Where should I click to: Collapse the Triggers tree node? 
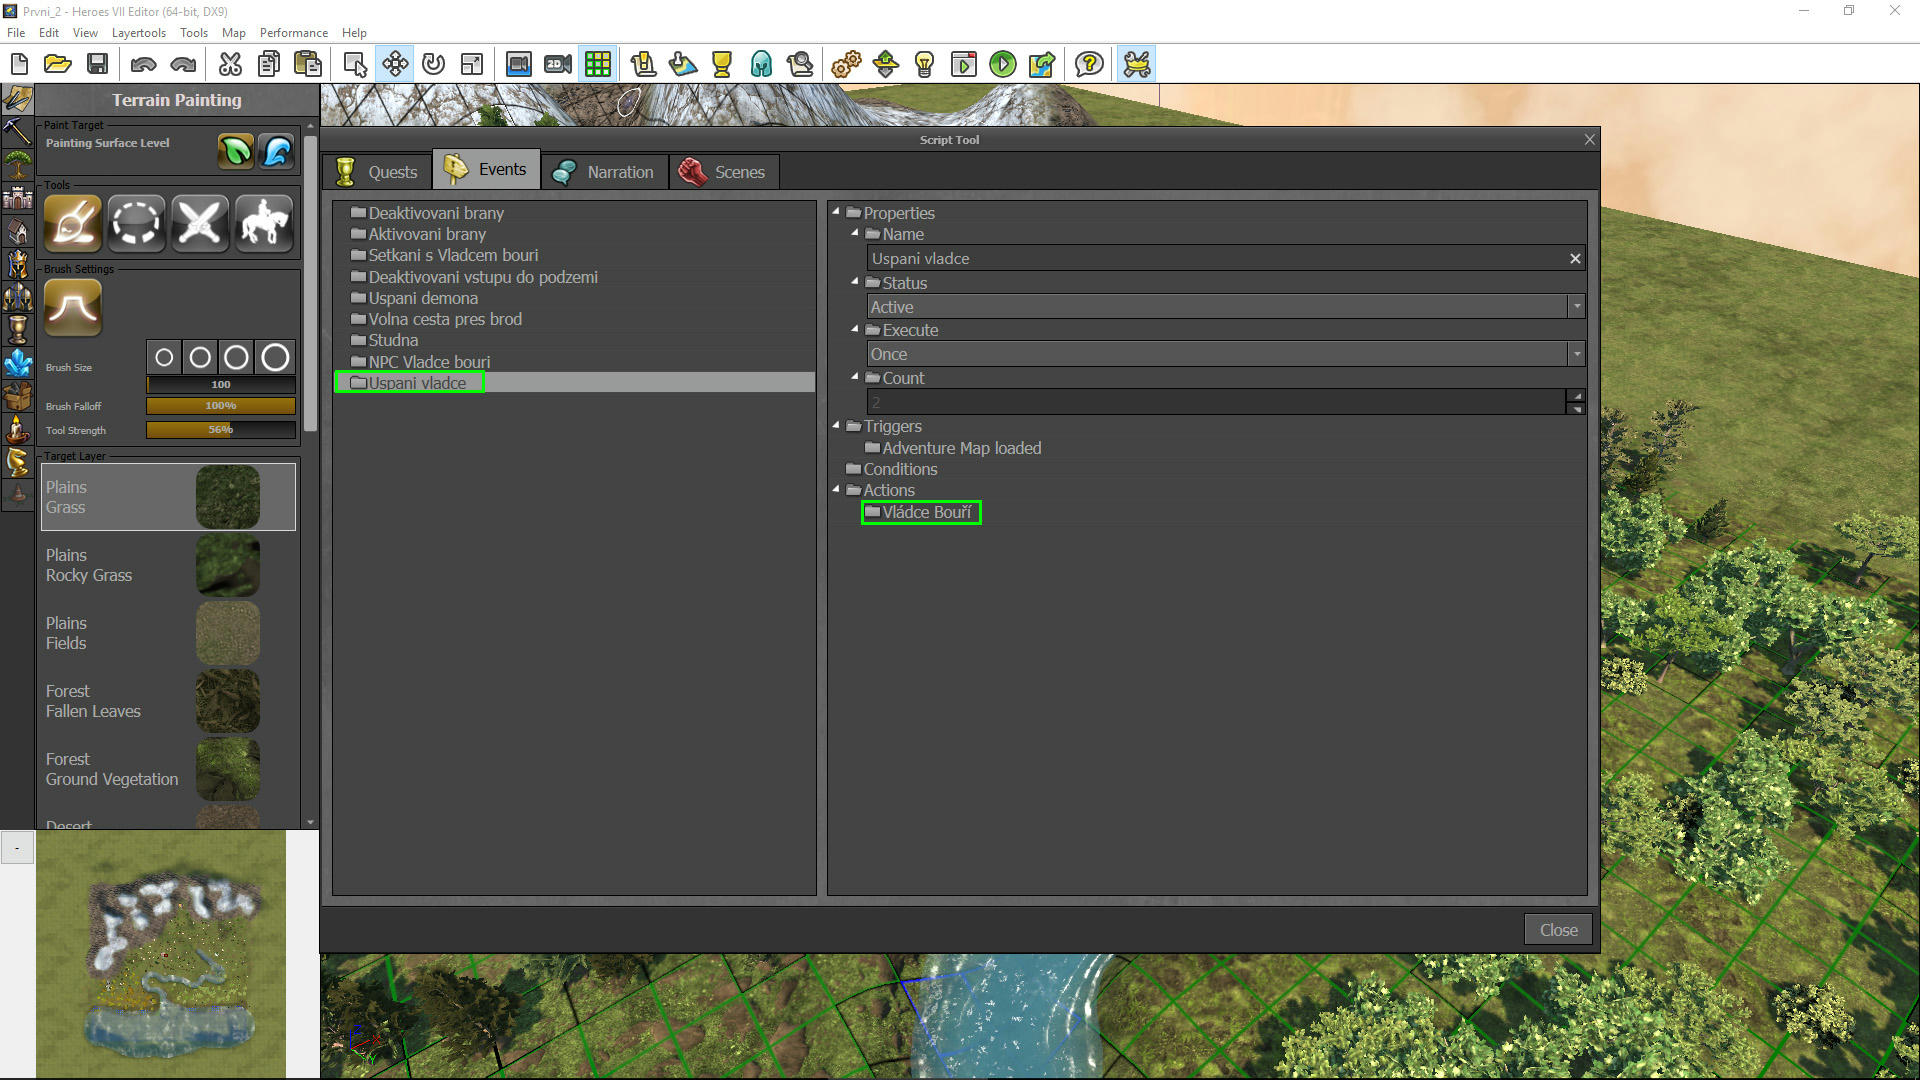click(x=836, y=425)
